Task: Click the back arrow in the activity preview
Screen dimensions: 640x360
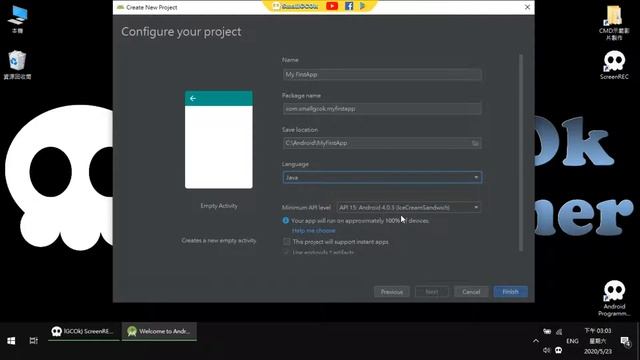Action: (193, 98)
